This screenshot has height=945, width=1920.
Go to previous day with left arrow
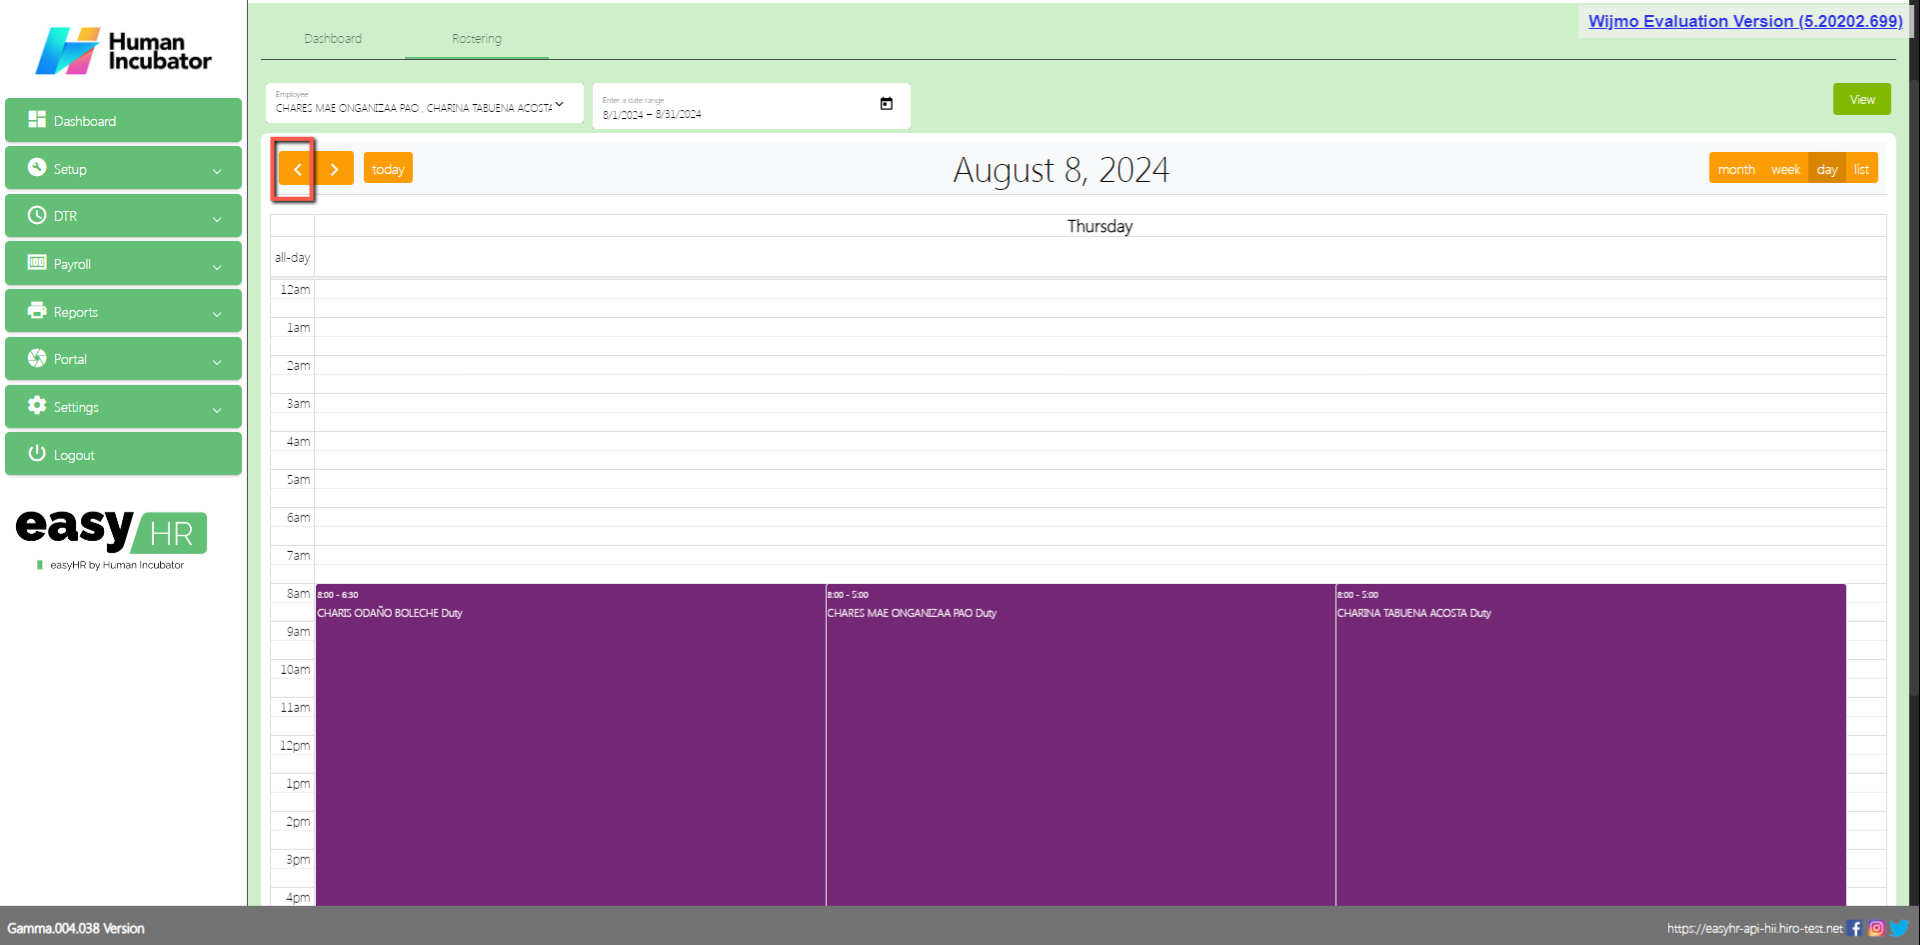(x=297, y=169)
